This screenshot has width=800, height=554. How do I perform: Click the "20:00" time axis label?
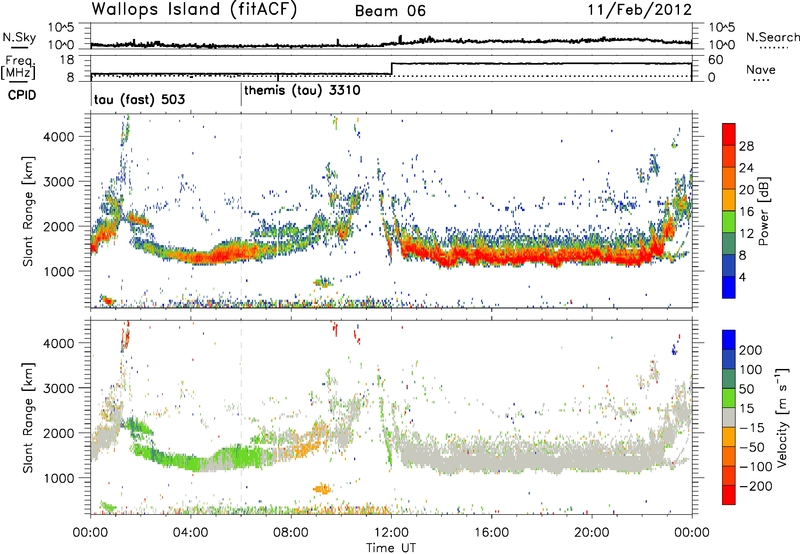pos(592,533)
